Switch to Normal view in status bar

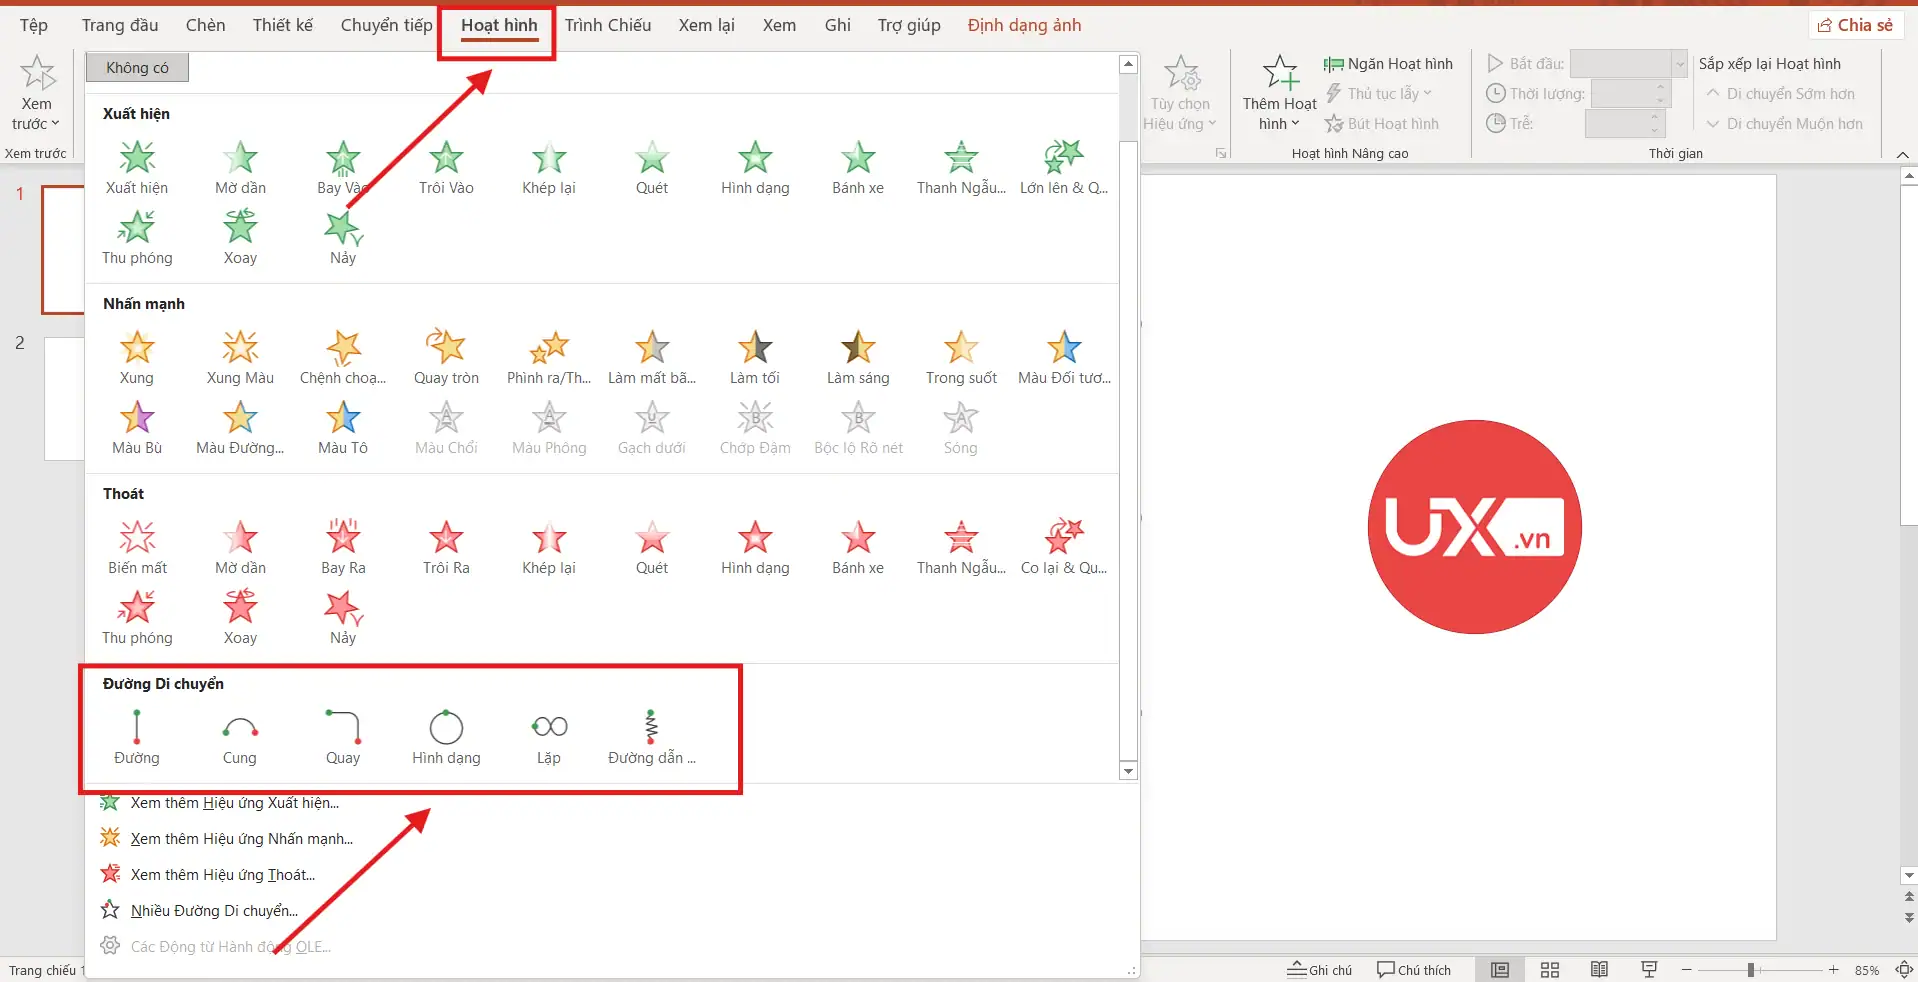pyautogui.click(x=1500, y=970)
